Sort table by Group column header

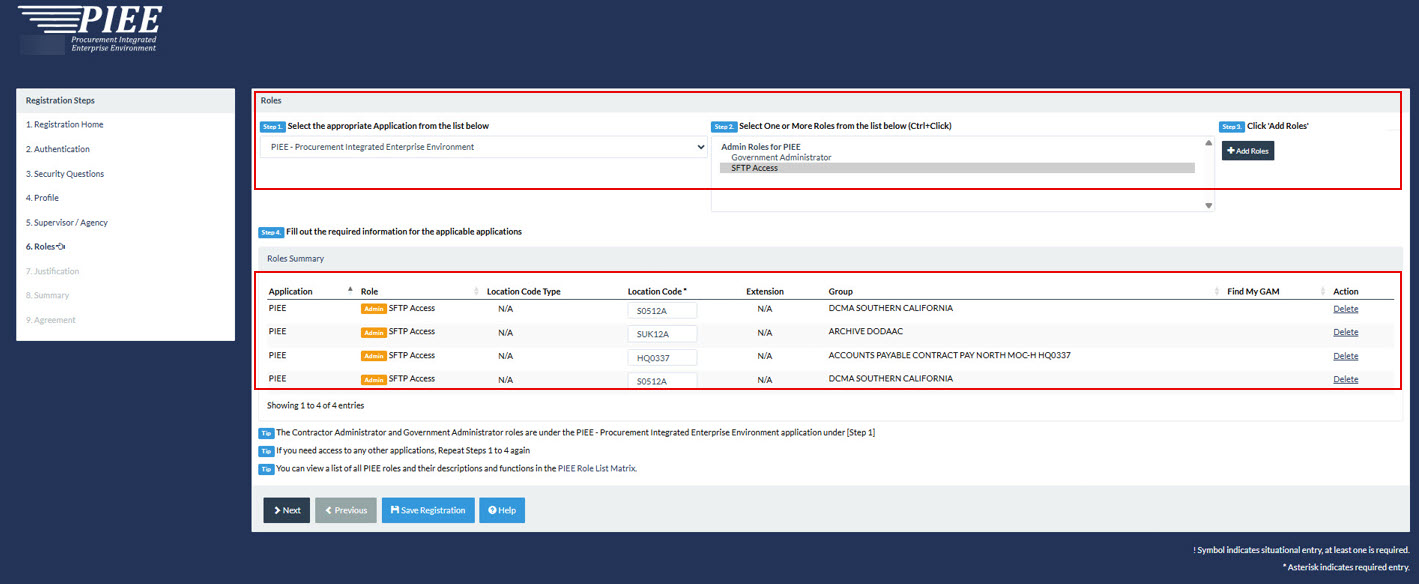840,291
